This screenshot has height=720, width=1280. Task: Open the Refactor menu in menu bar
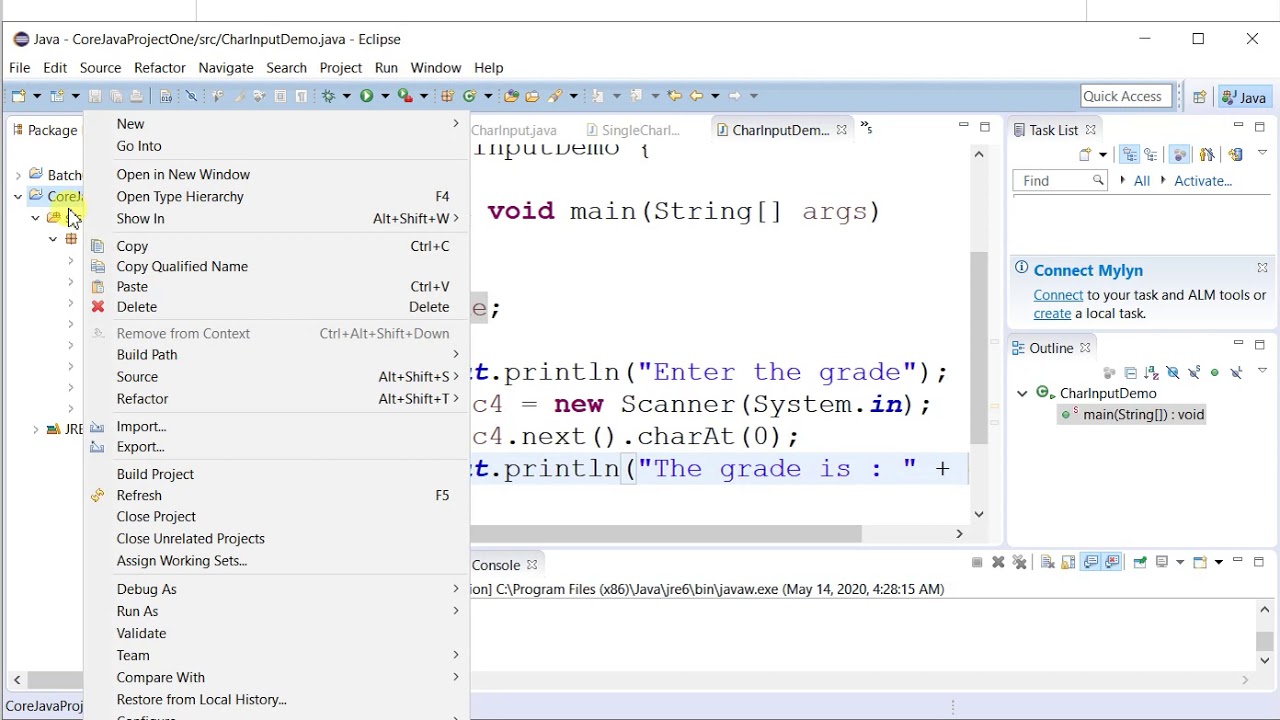[x=160, y=68]
